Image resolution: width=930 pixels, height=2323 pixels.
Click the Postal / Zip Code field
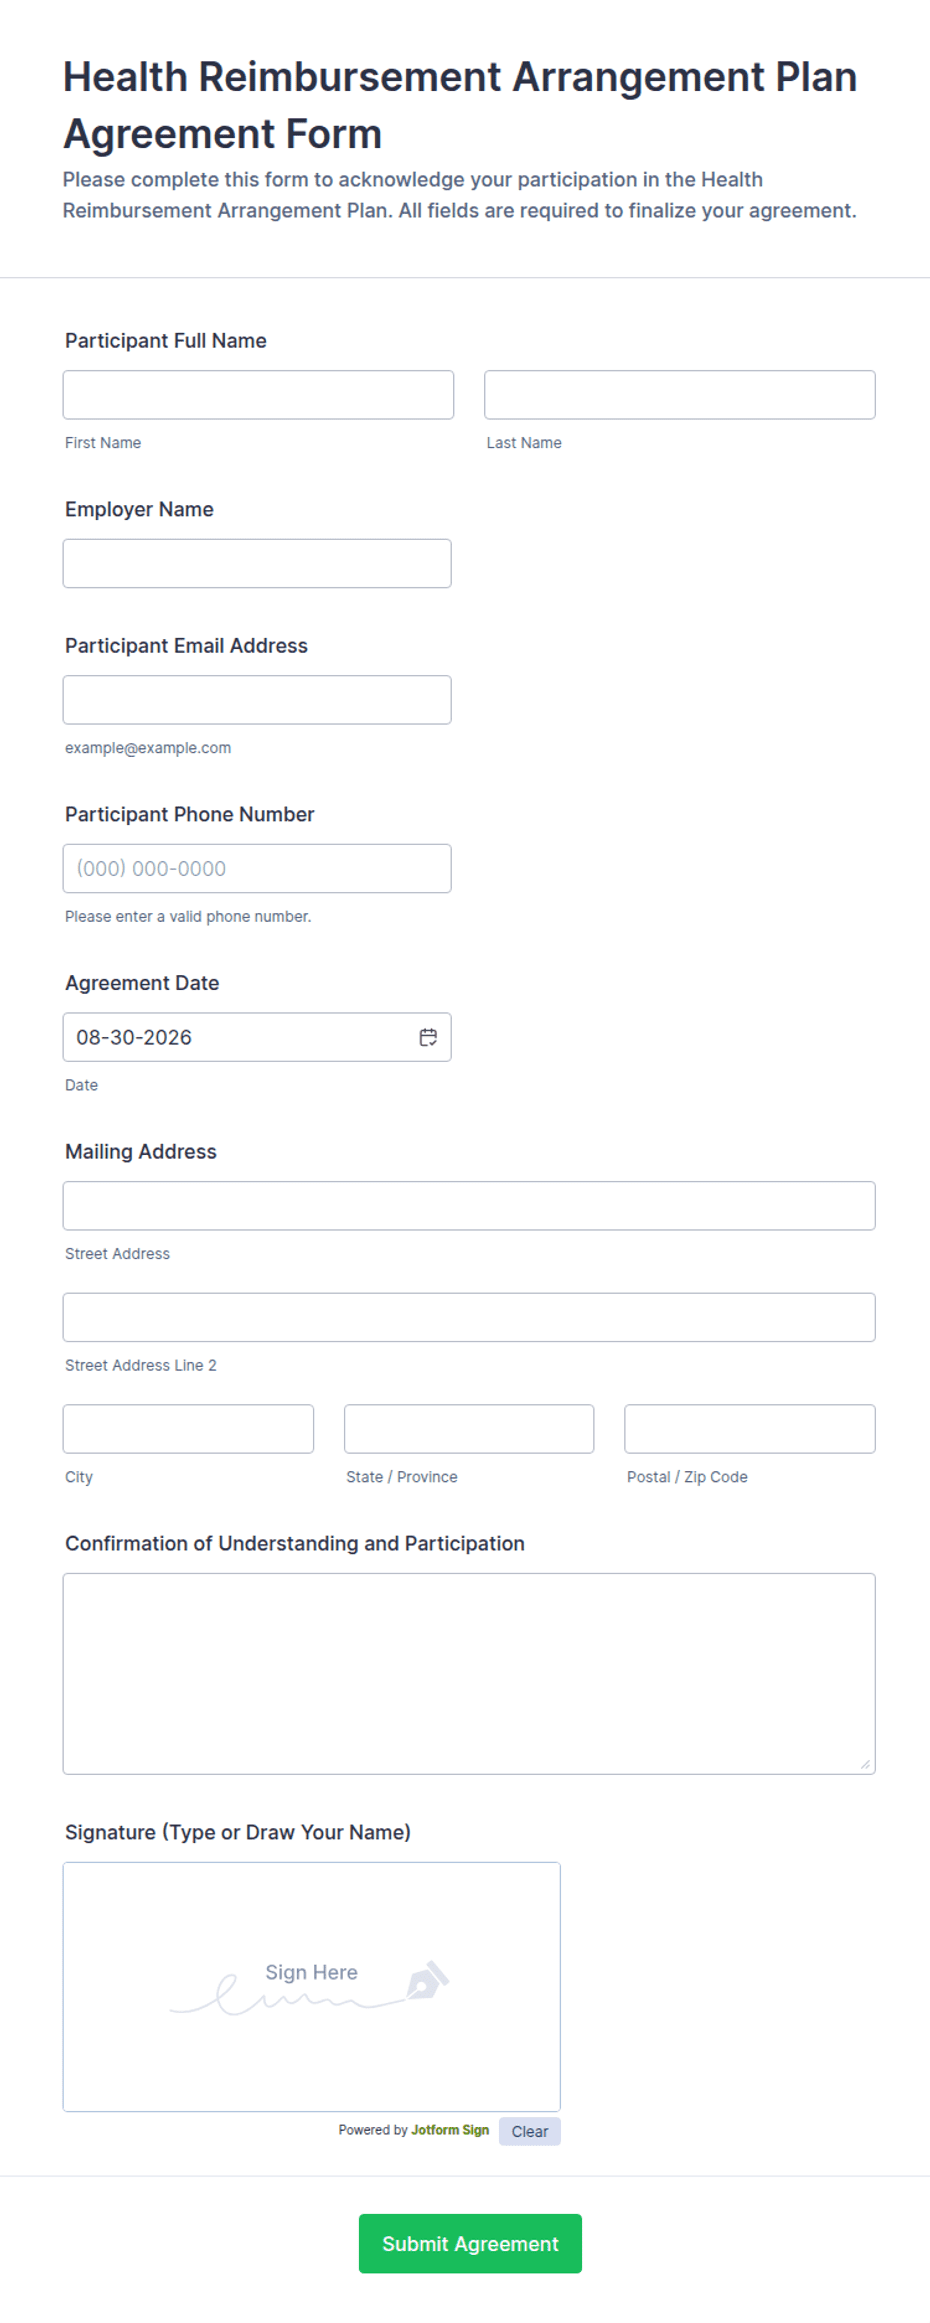(750, 1429)
